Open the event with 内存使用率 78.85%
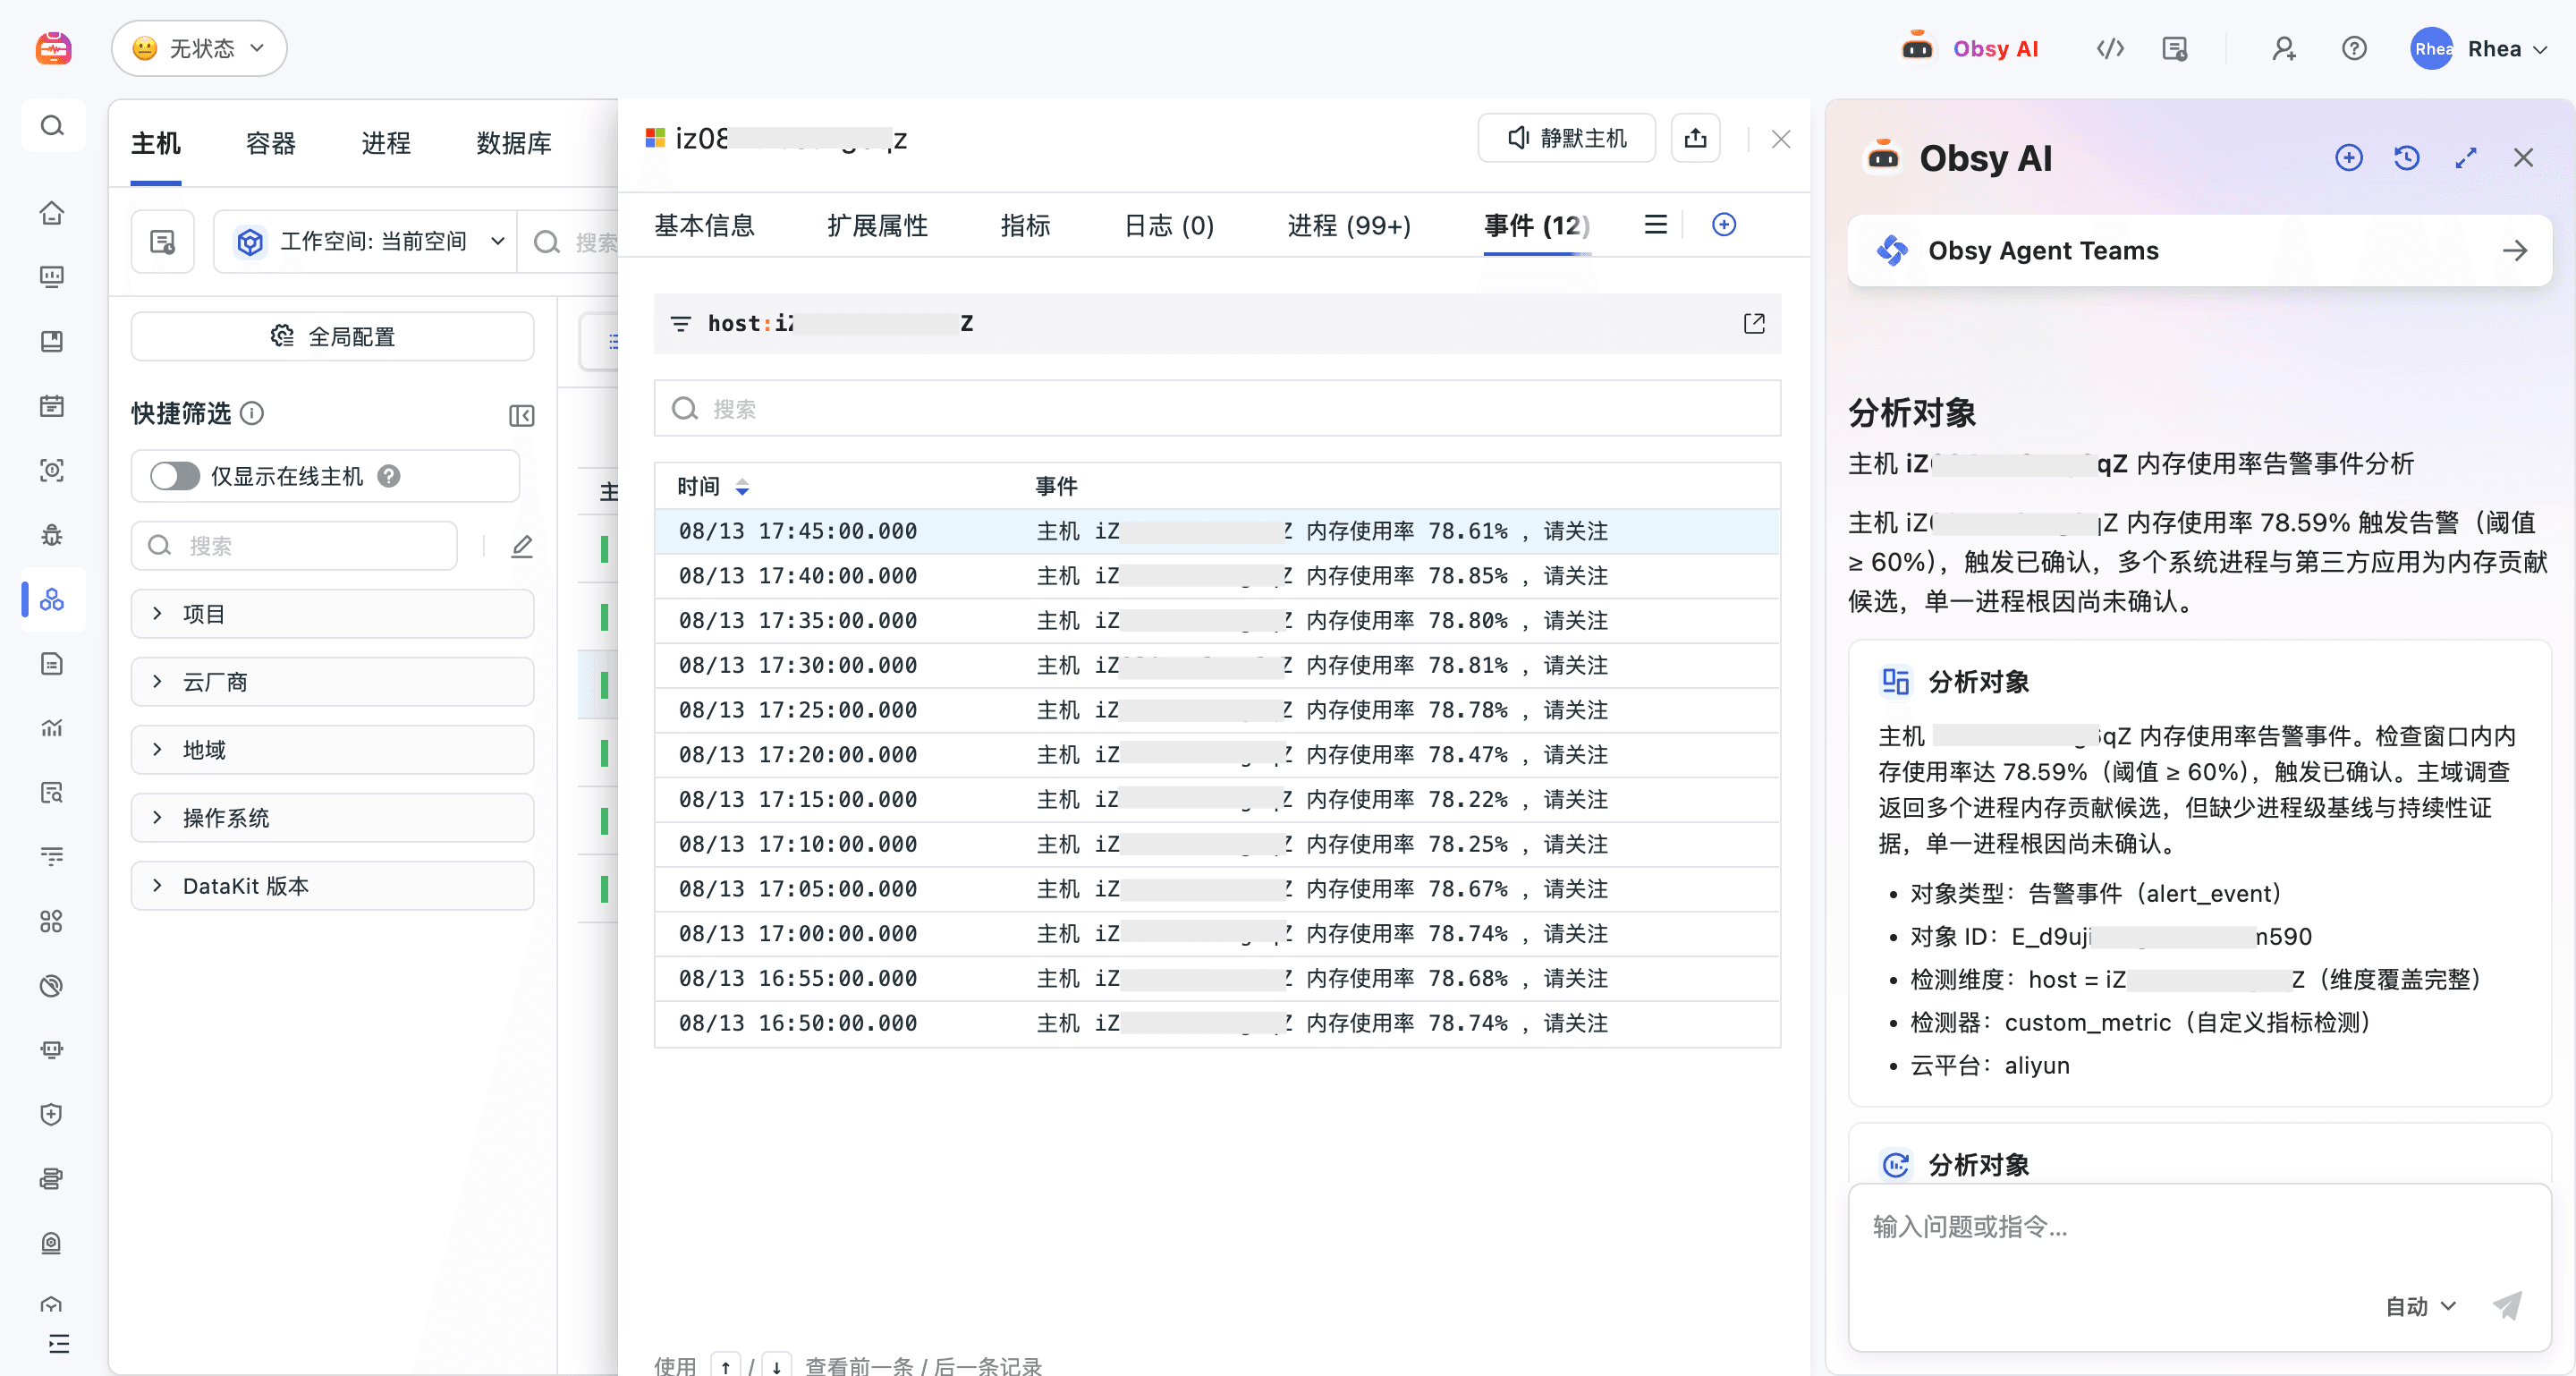Screen dimensions: 2576x1376 [x=1217, y=577]
